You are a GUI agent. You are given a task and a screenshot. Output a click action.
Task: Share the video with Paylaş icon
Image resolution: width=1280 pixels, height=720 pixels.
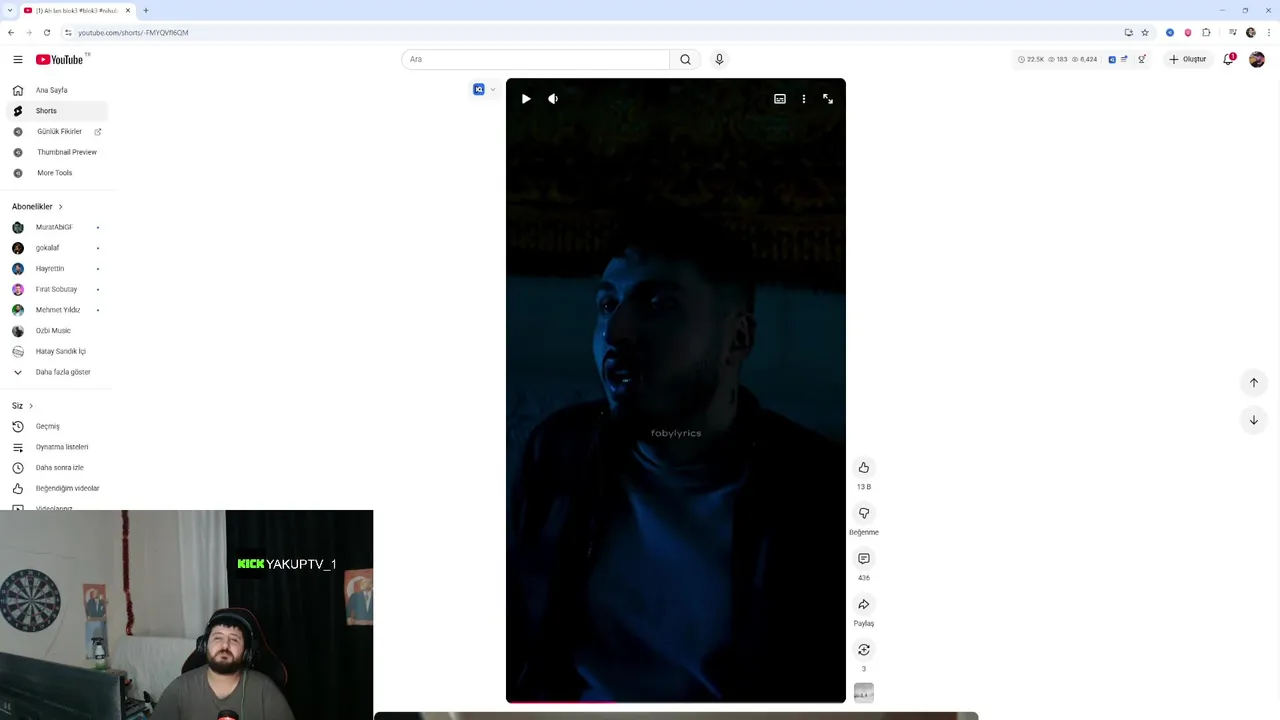coord(864,604)
